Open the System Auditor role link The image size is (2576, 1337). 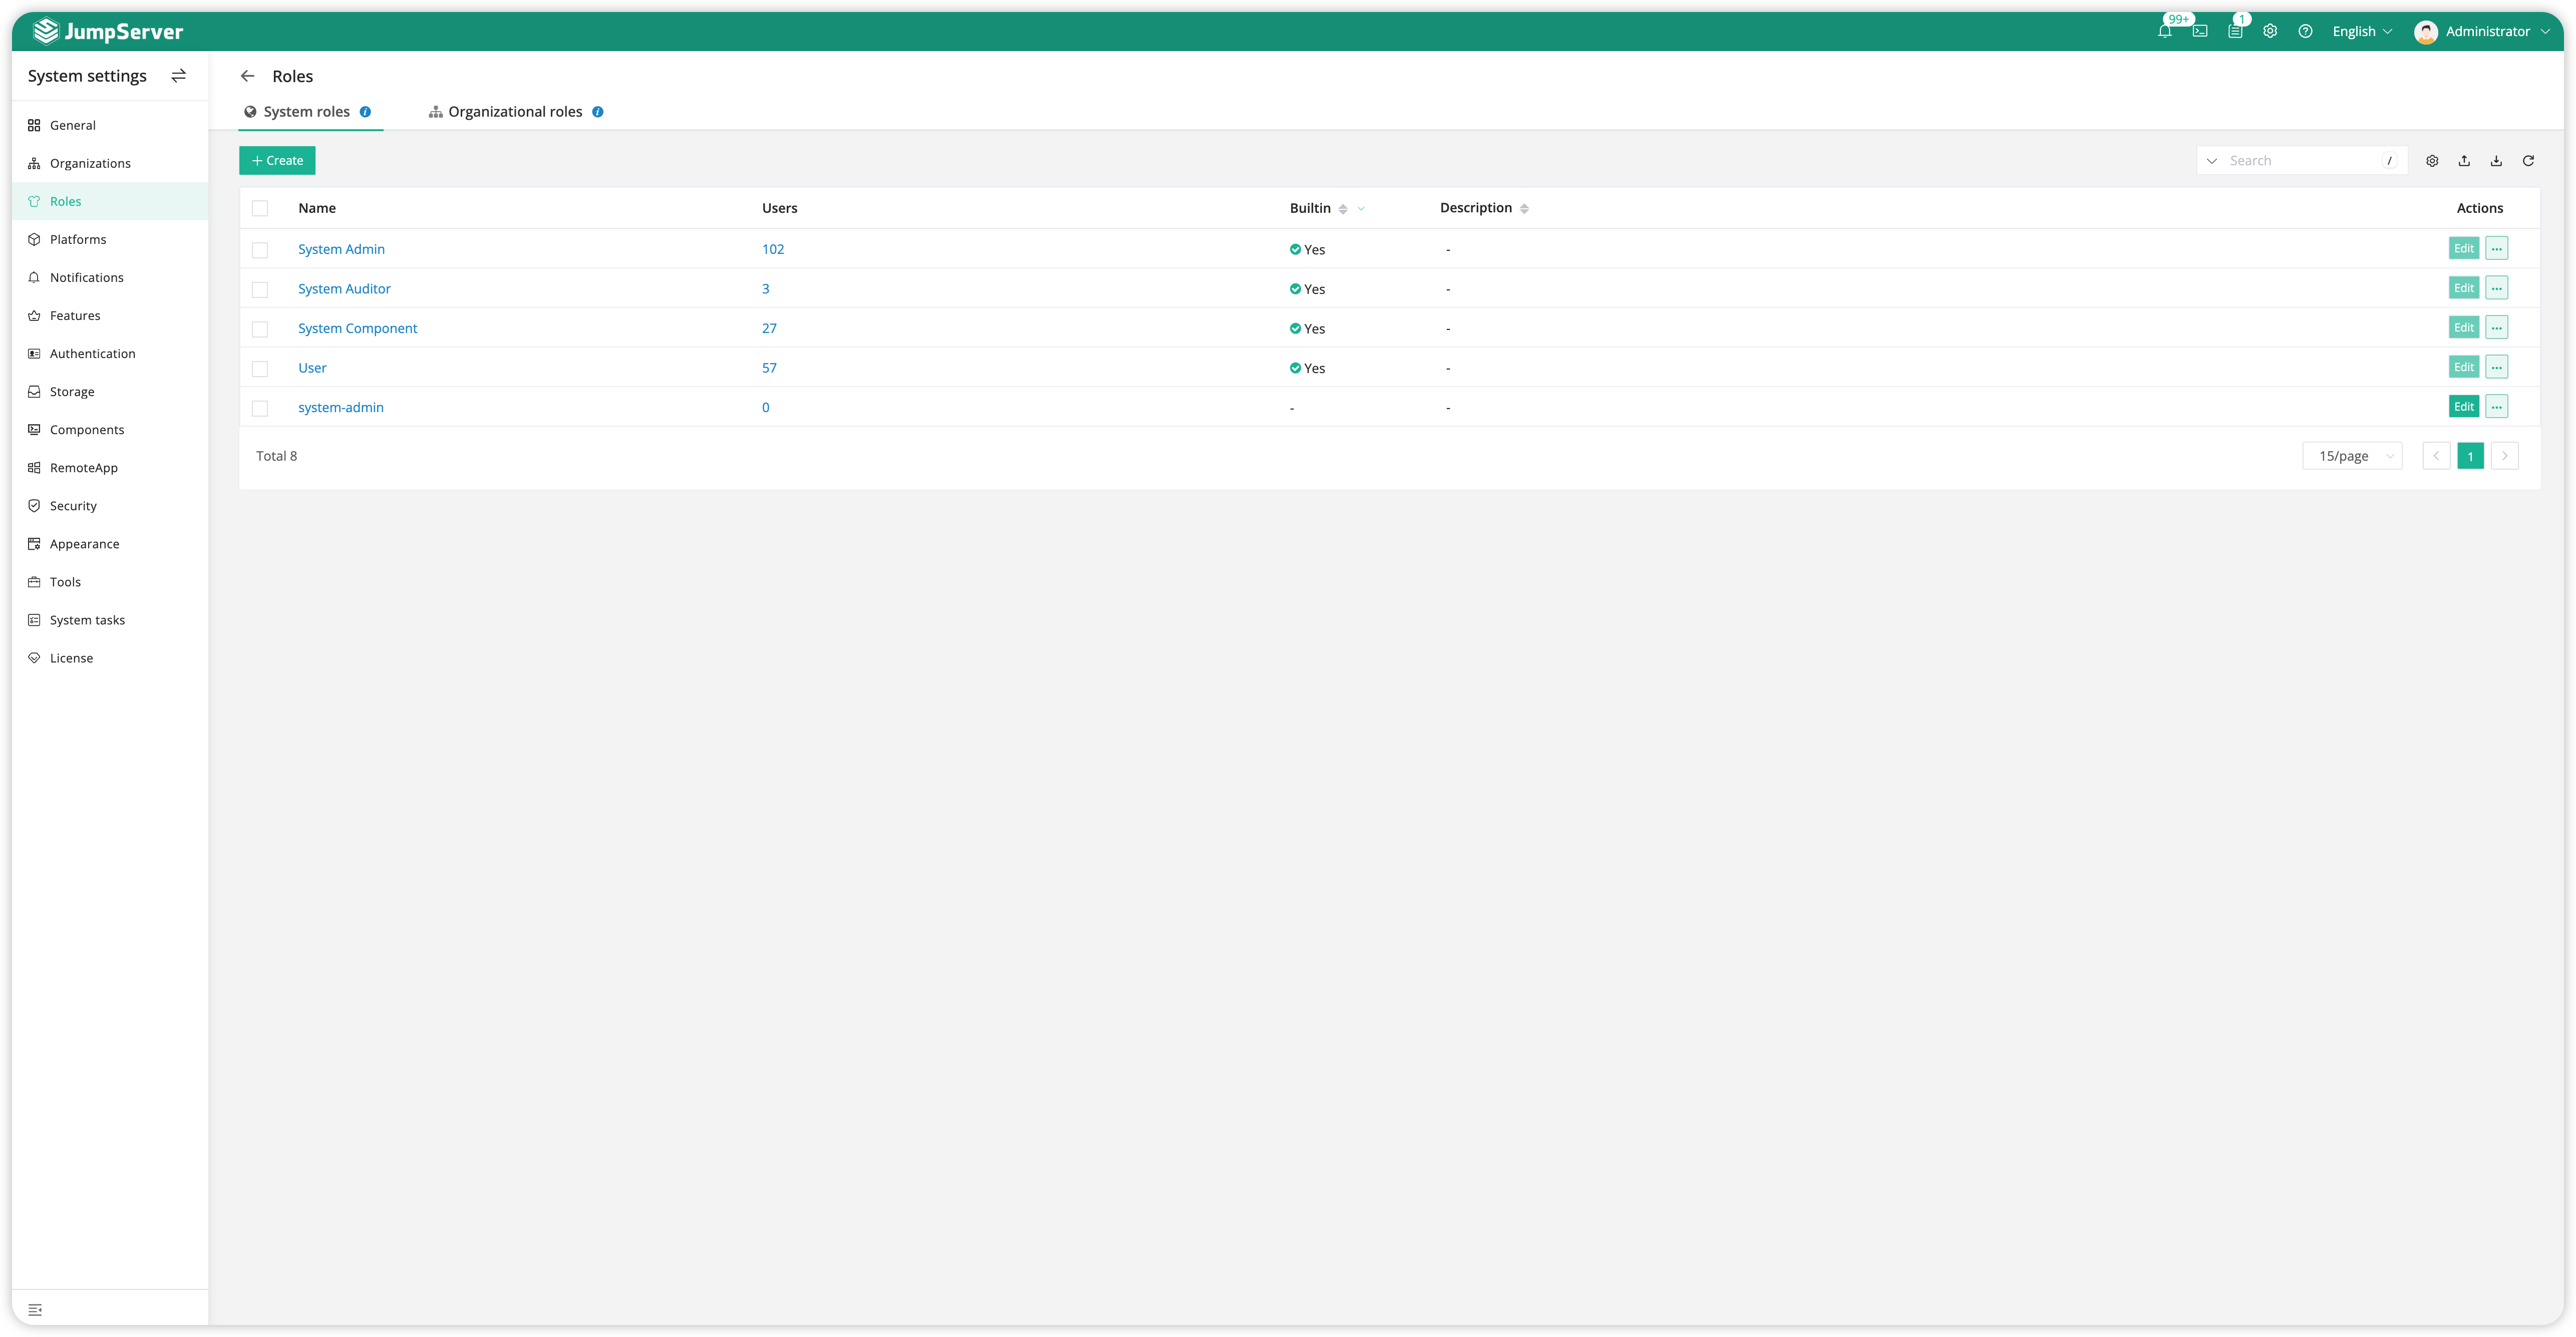click(x=344, y=288)
